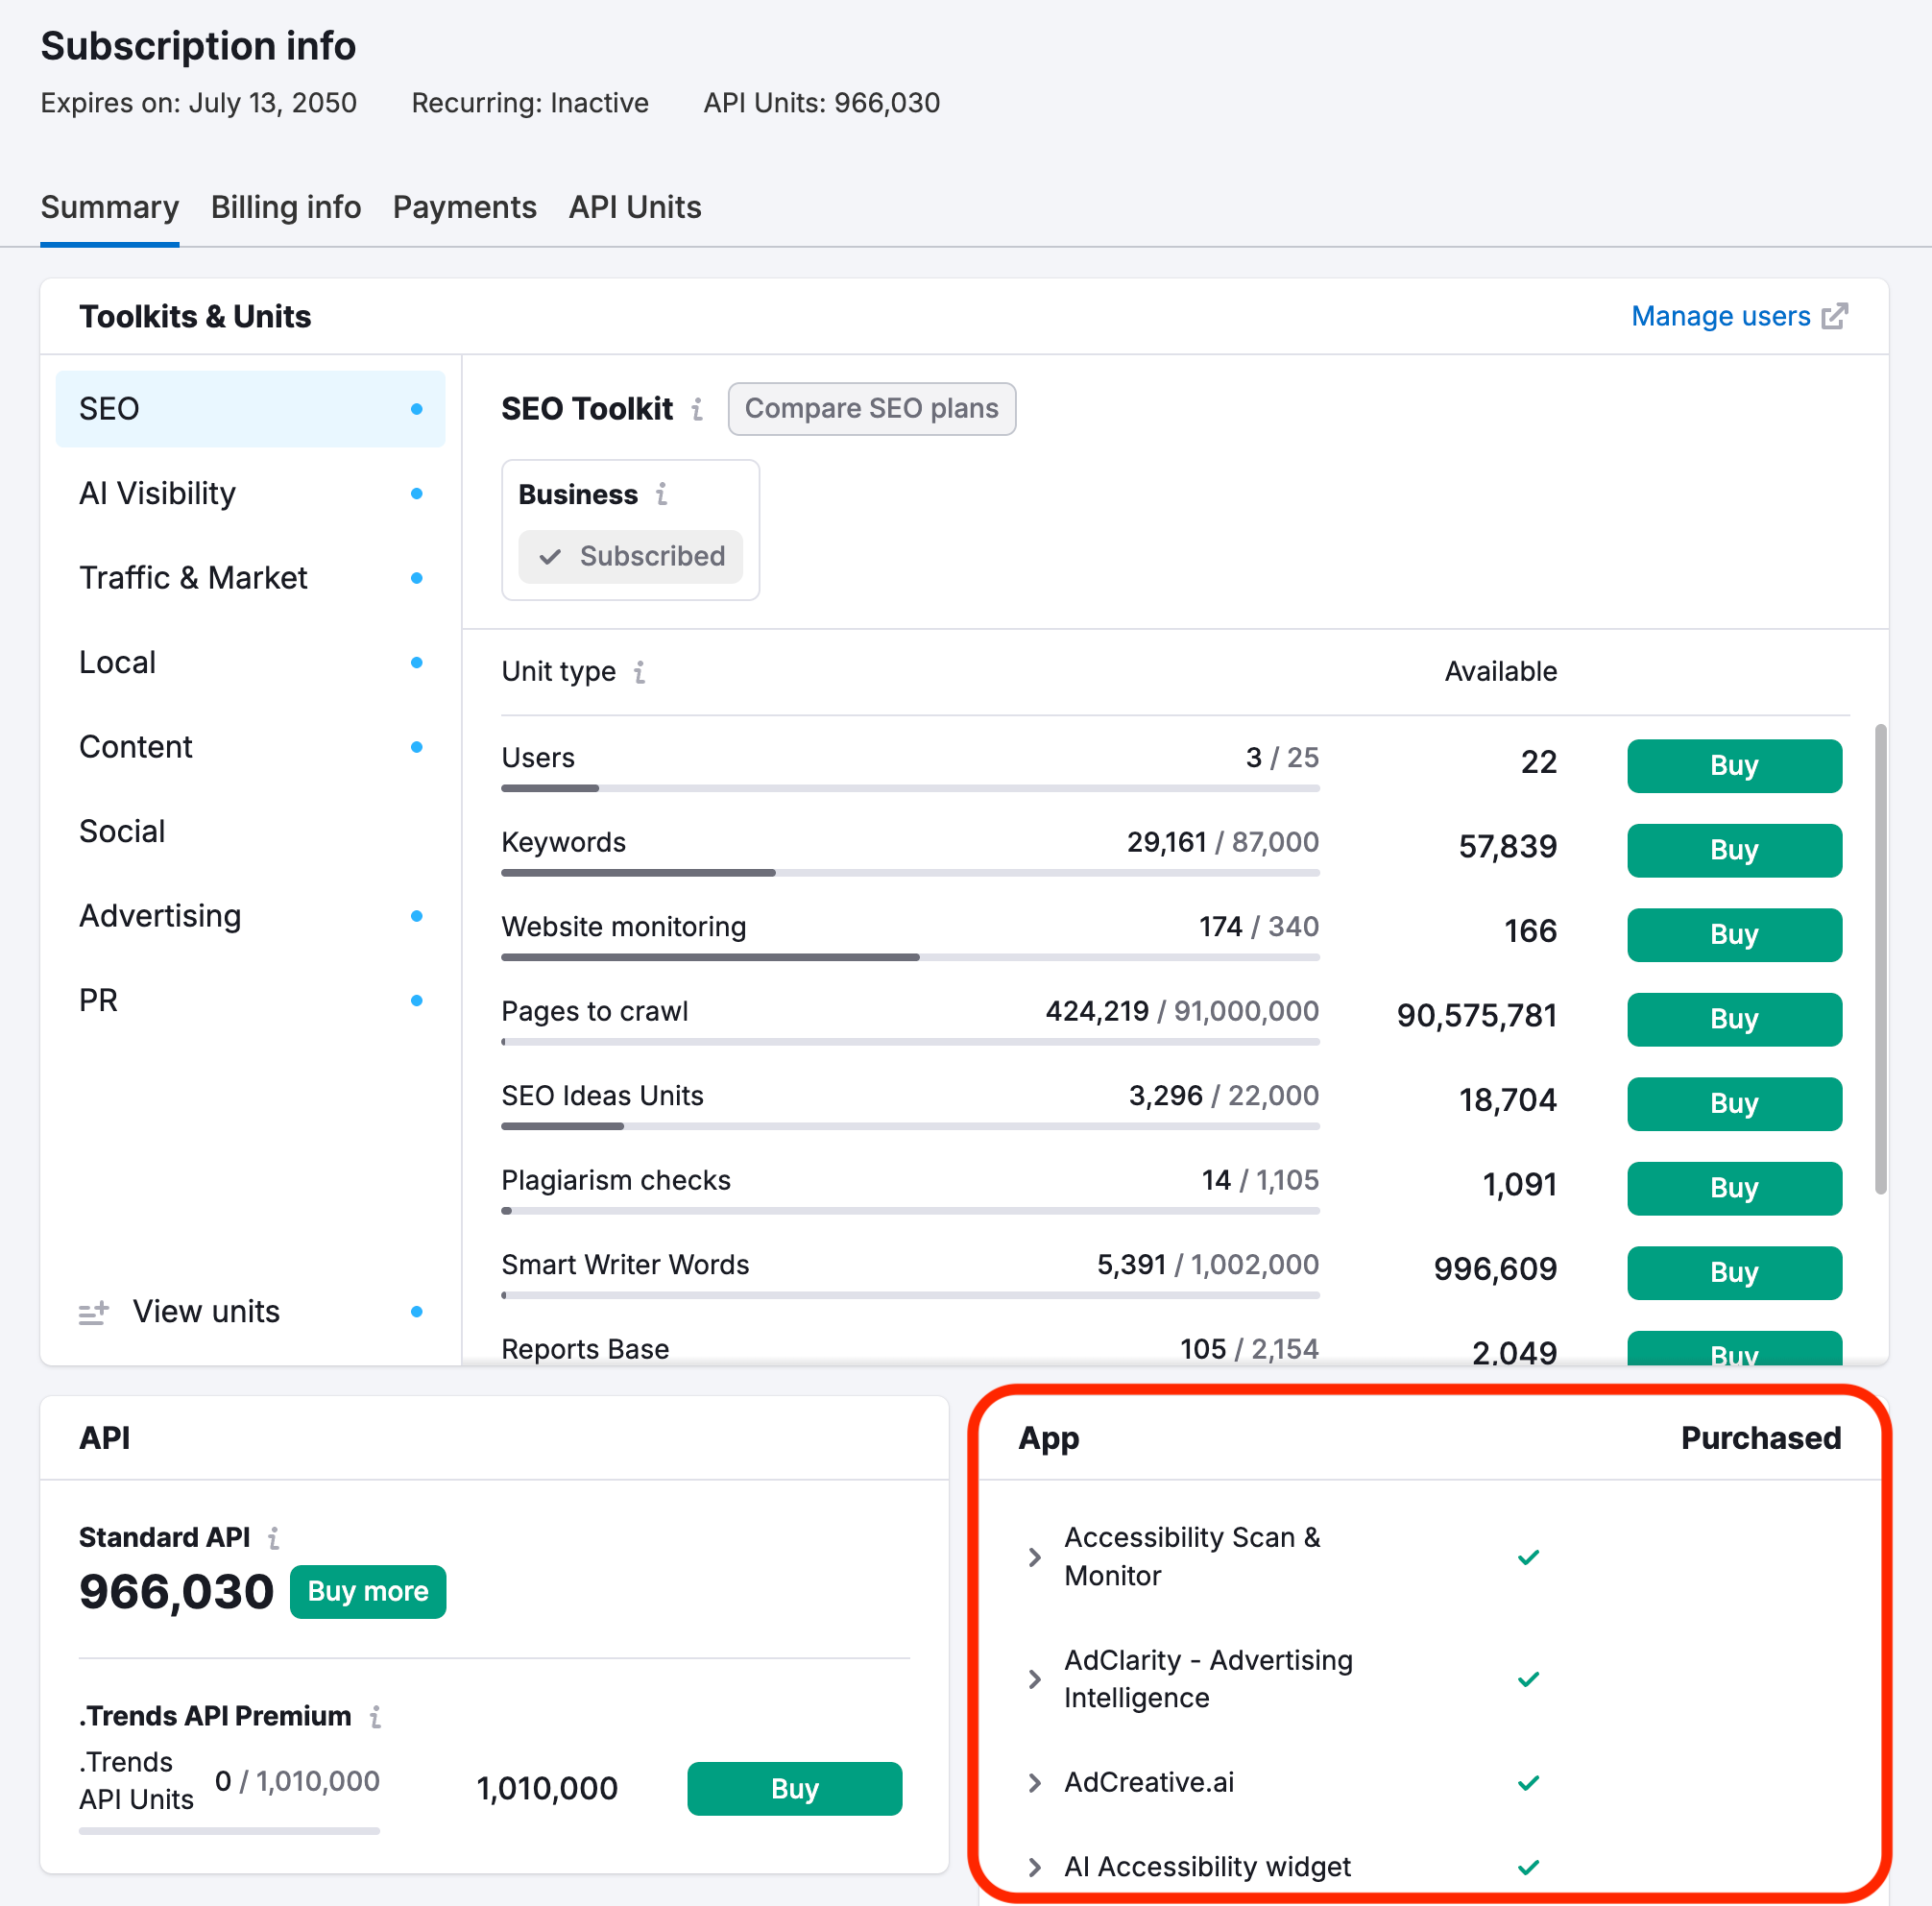Open the .Trends API Premium info icon
1932x1906 pixels.
point(376,1715)
